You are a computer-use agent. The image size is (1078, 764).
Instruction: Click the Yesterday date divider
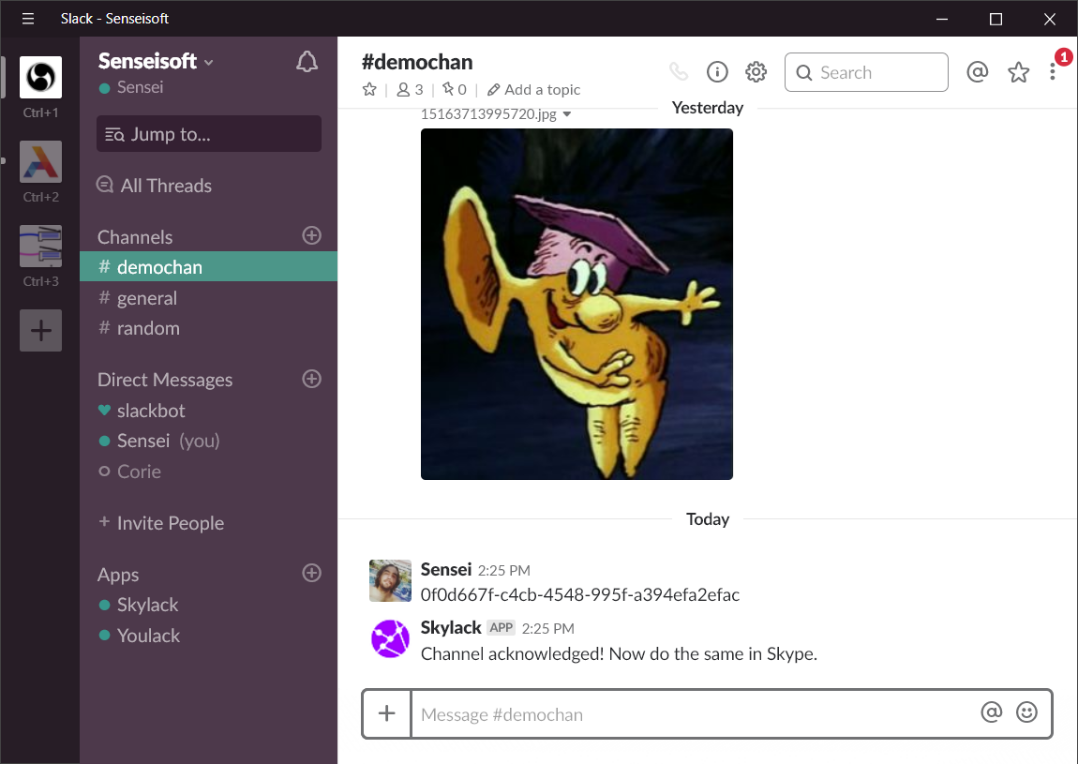[x=707, y=108]
